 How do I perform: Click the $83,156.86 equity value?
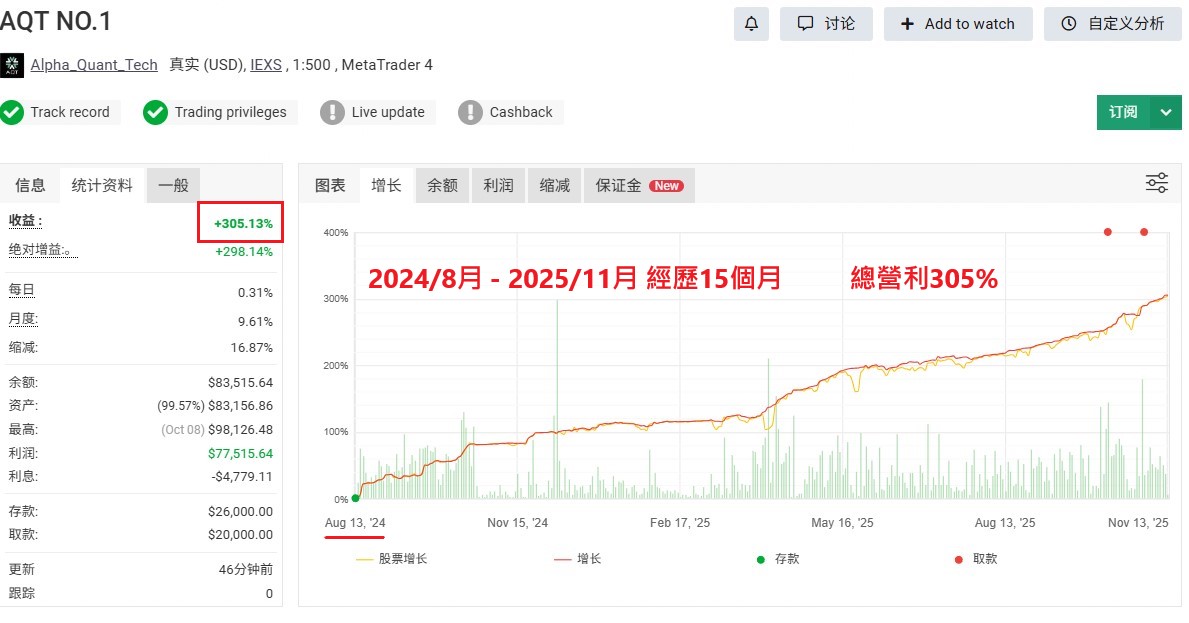pyautogui.click(x=240, y=405)
